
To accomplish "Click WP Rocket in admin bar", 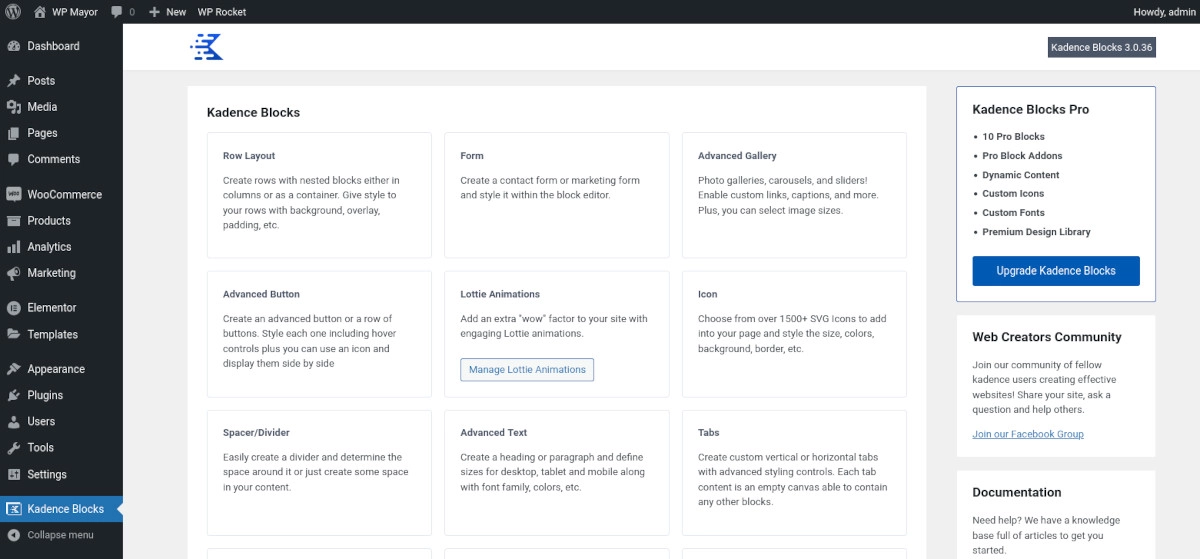I will [222, 12].
